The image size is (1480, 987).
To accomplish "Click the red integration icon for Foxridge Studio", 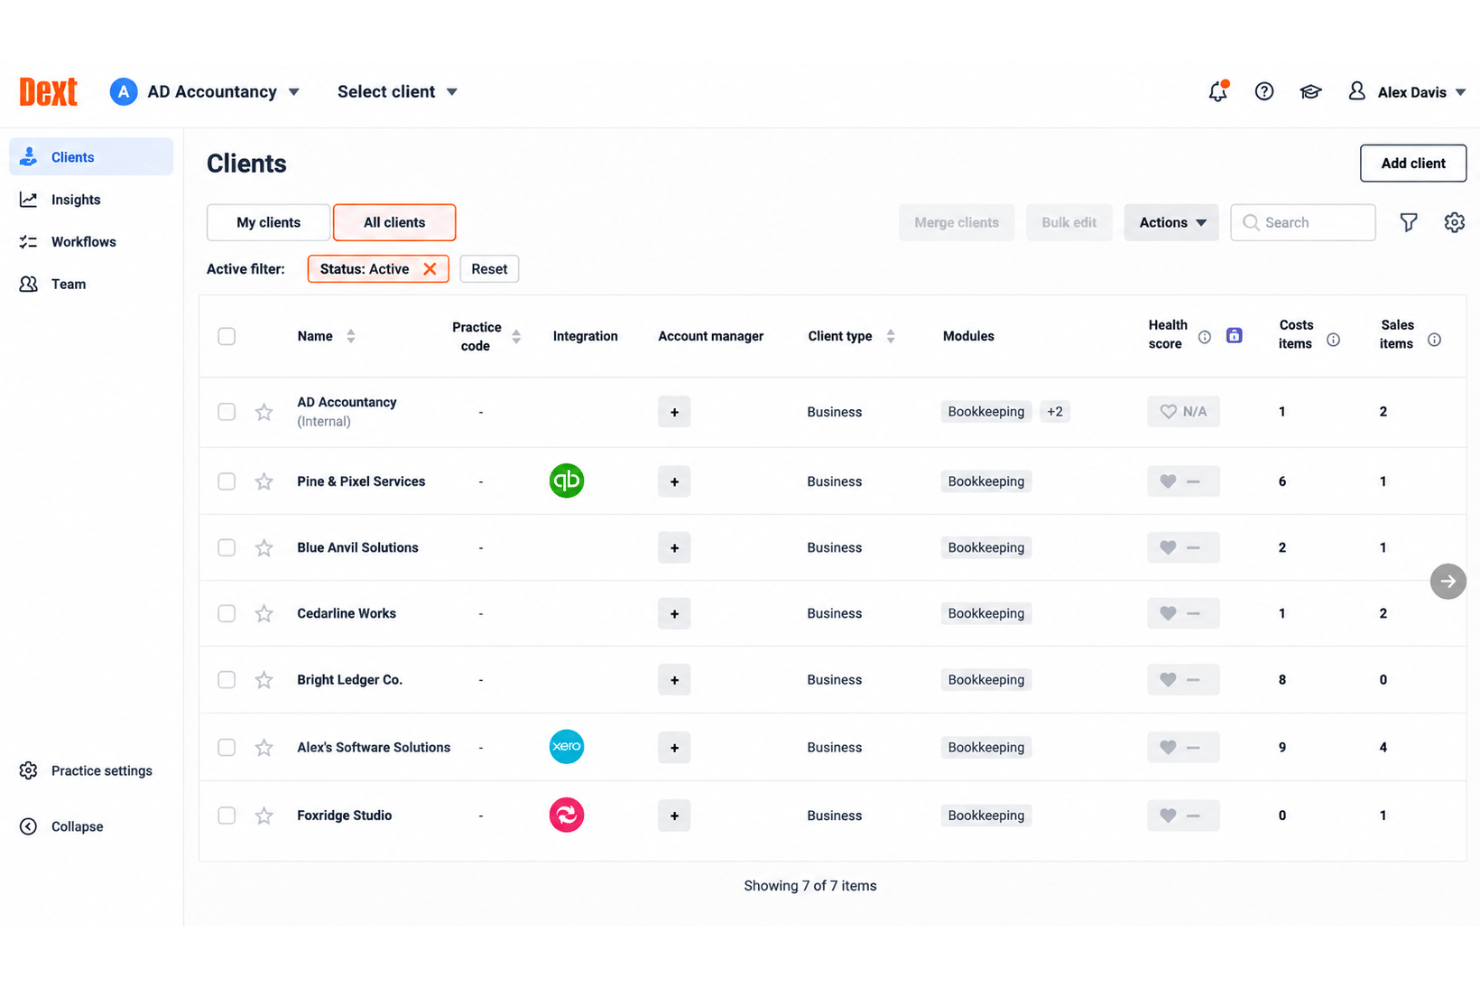I will tap(567, 815).
